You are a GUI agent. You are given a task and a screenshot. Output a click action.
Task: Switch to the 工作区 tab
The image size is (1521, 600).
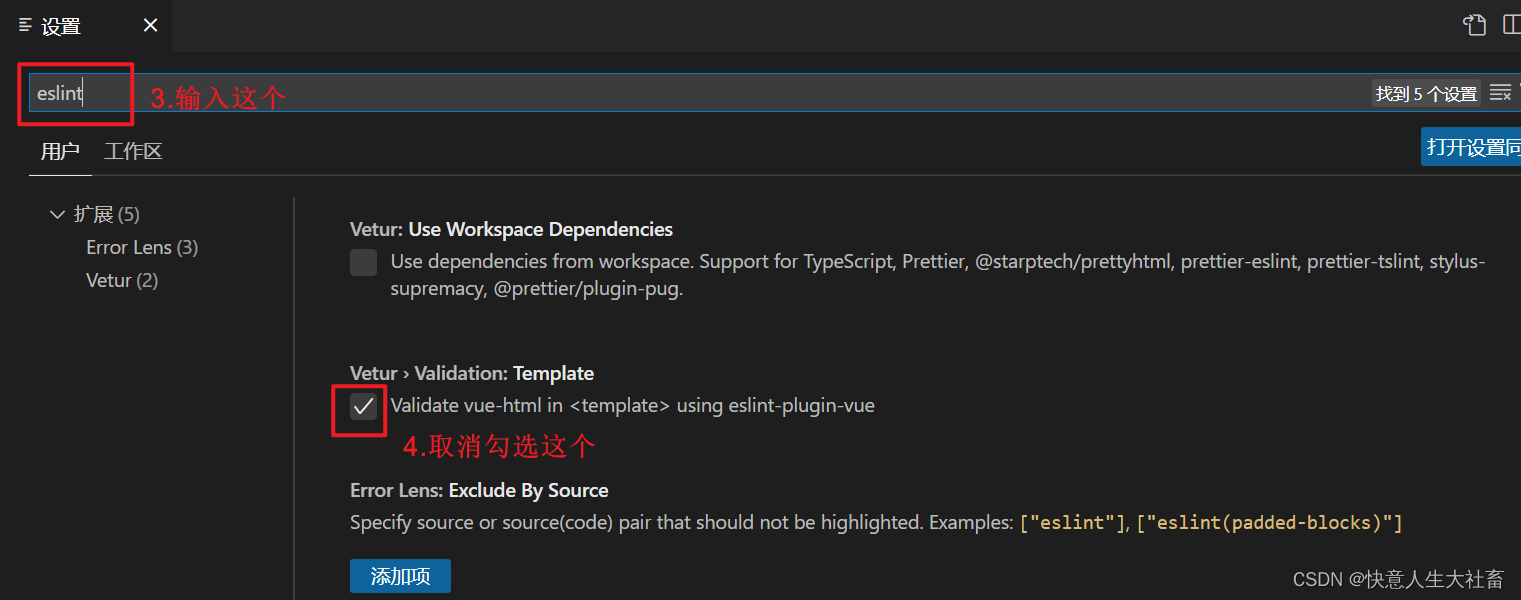(x=132, y=151)
